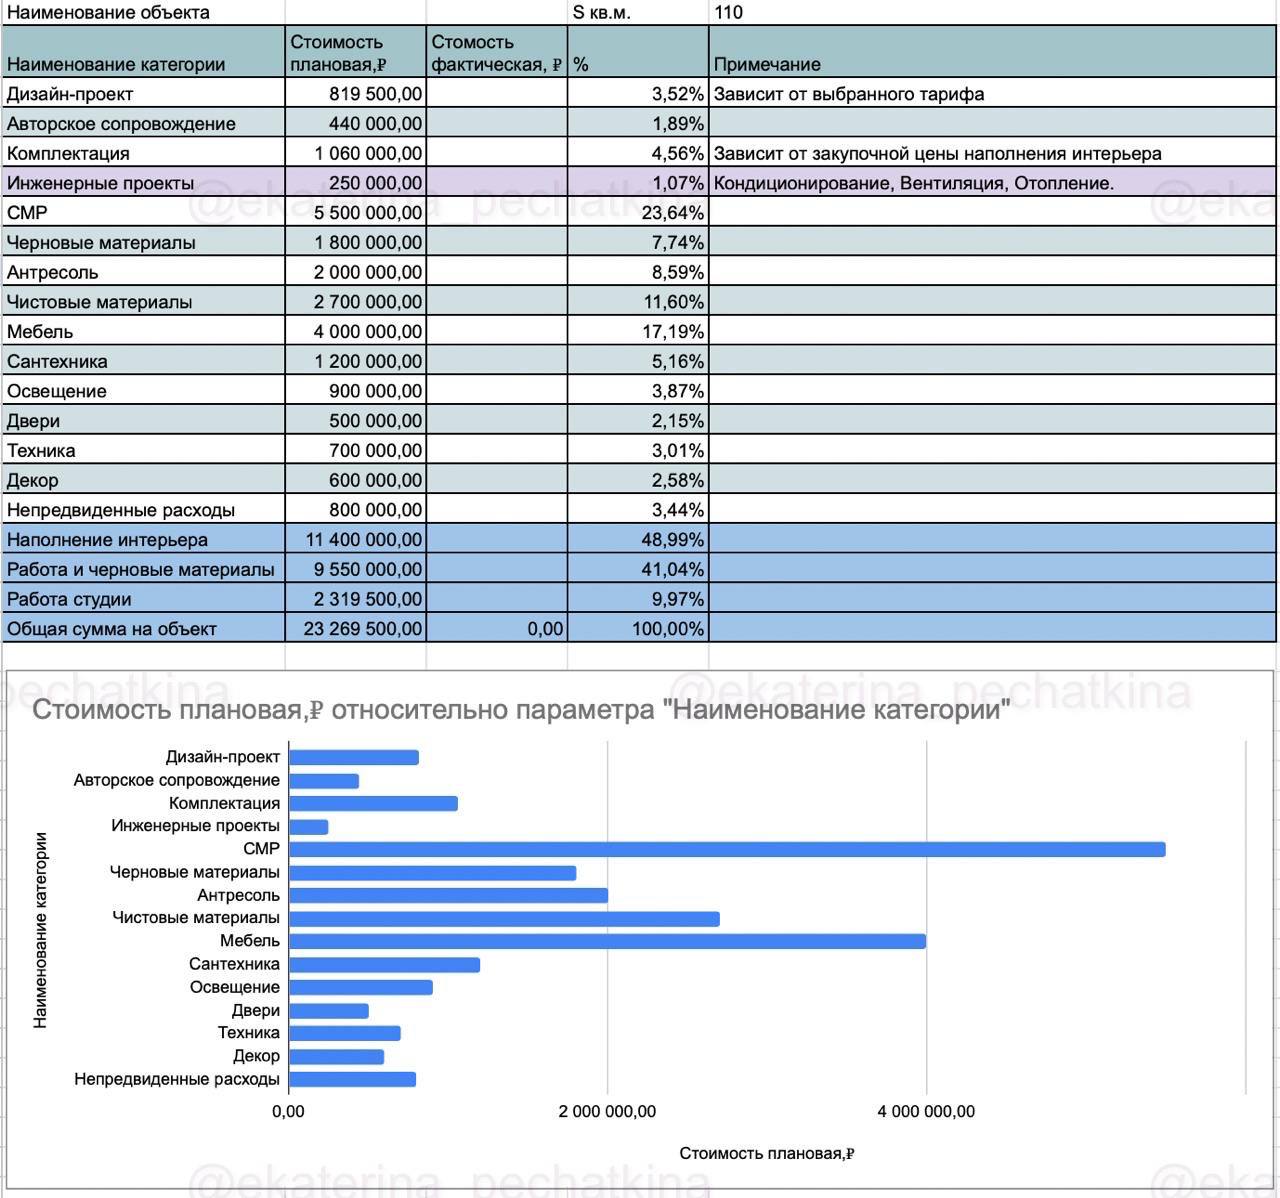Select the 'Примечание' column header

pos(993,52)
